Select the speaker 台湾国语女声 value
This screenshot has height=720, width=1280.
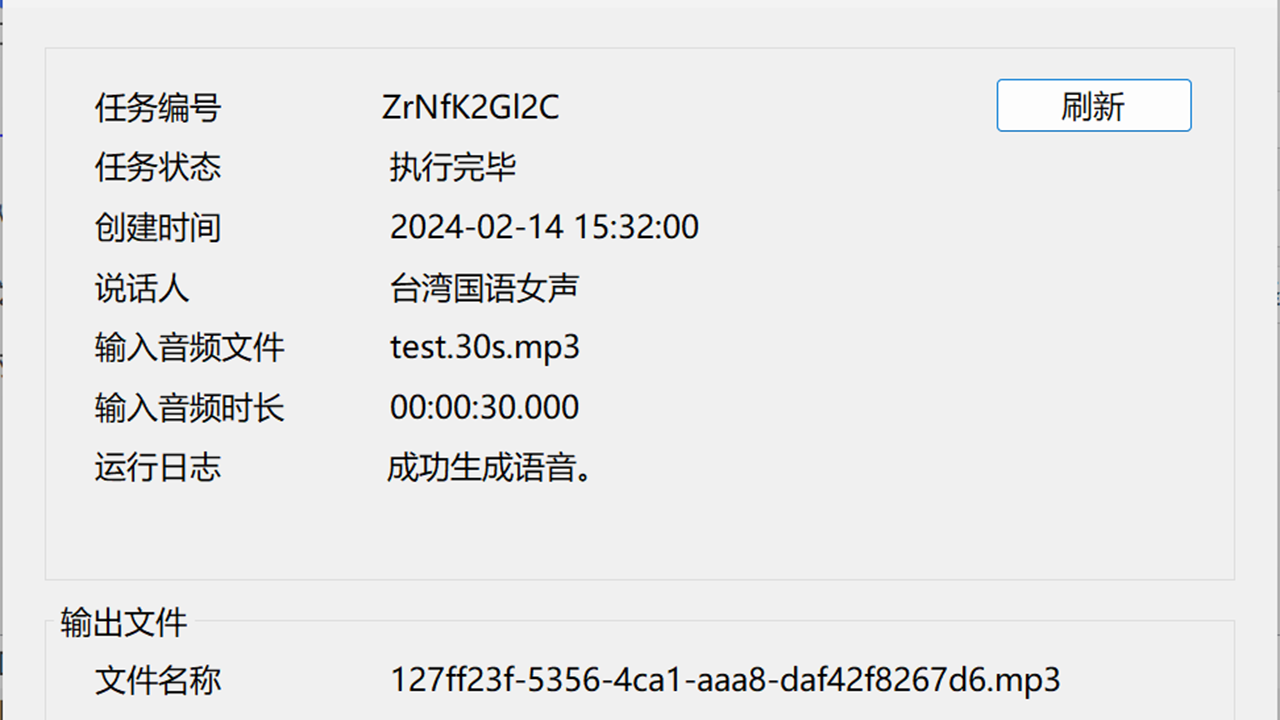[x=487, y=287]
